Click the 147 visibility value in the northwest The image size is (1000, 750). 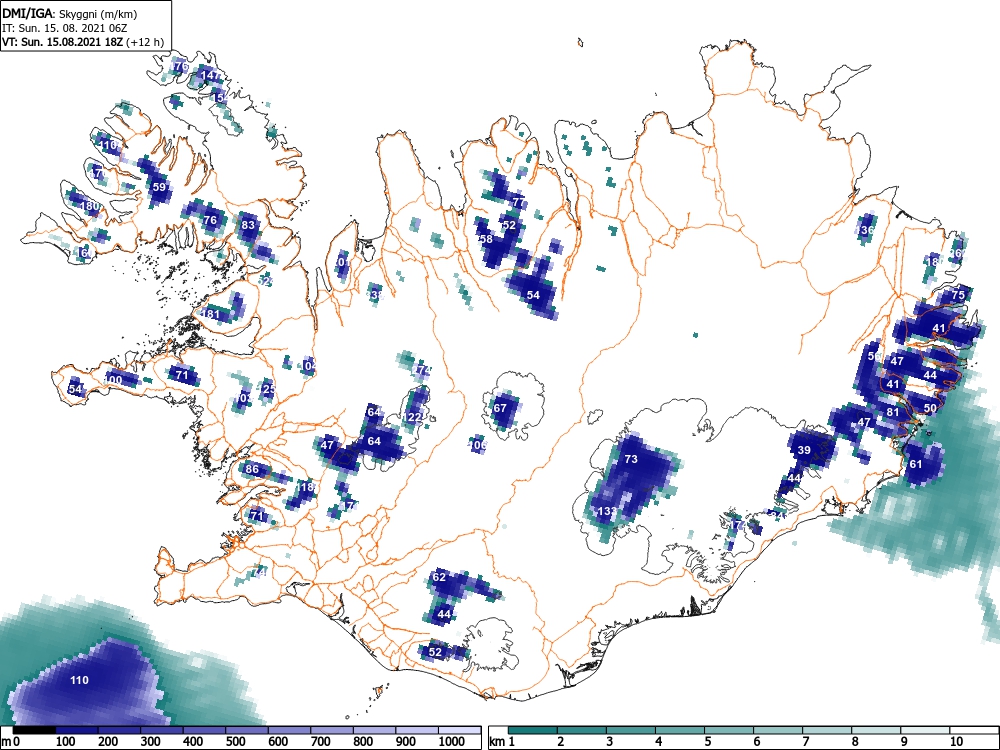click(x=210, y=75)
